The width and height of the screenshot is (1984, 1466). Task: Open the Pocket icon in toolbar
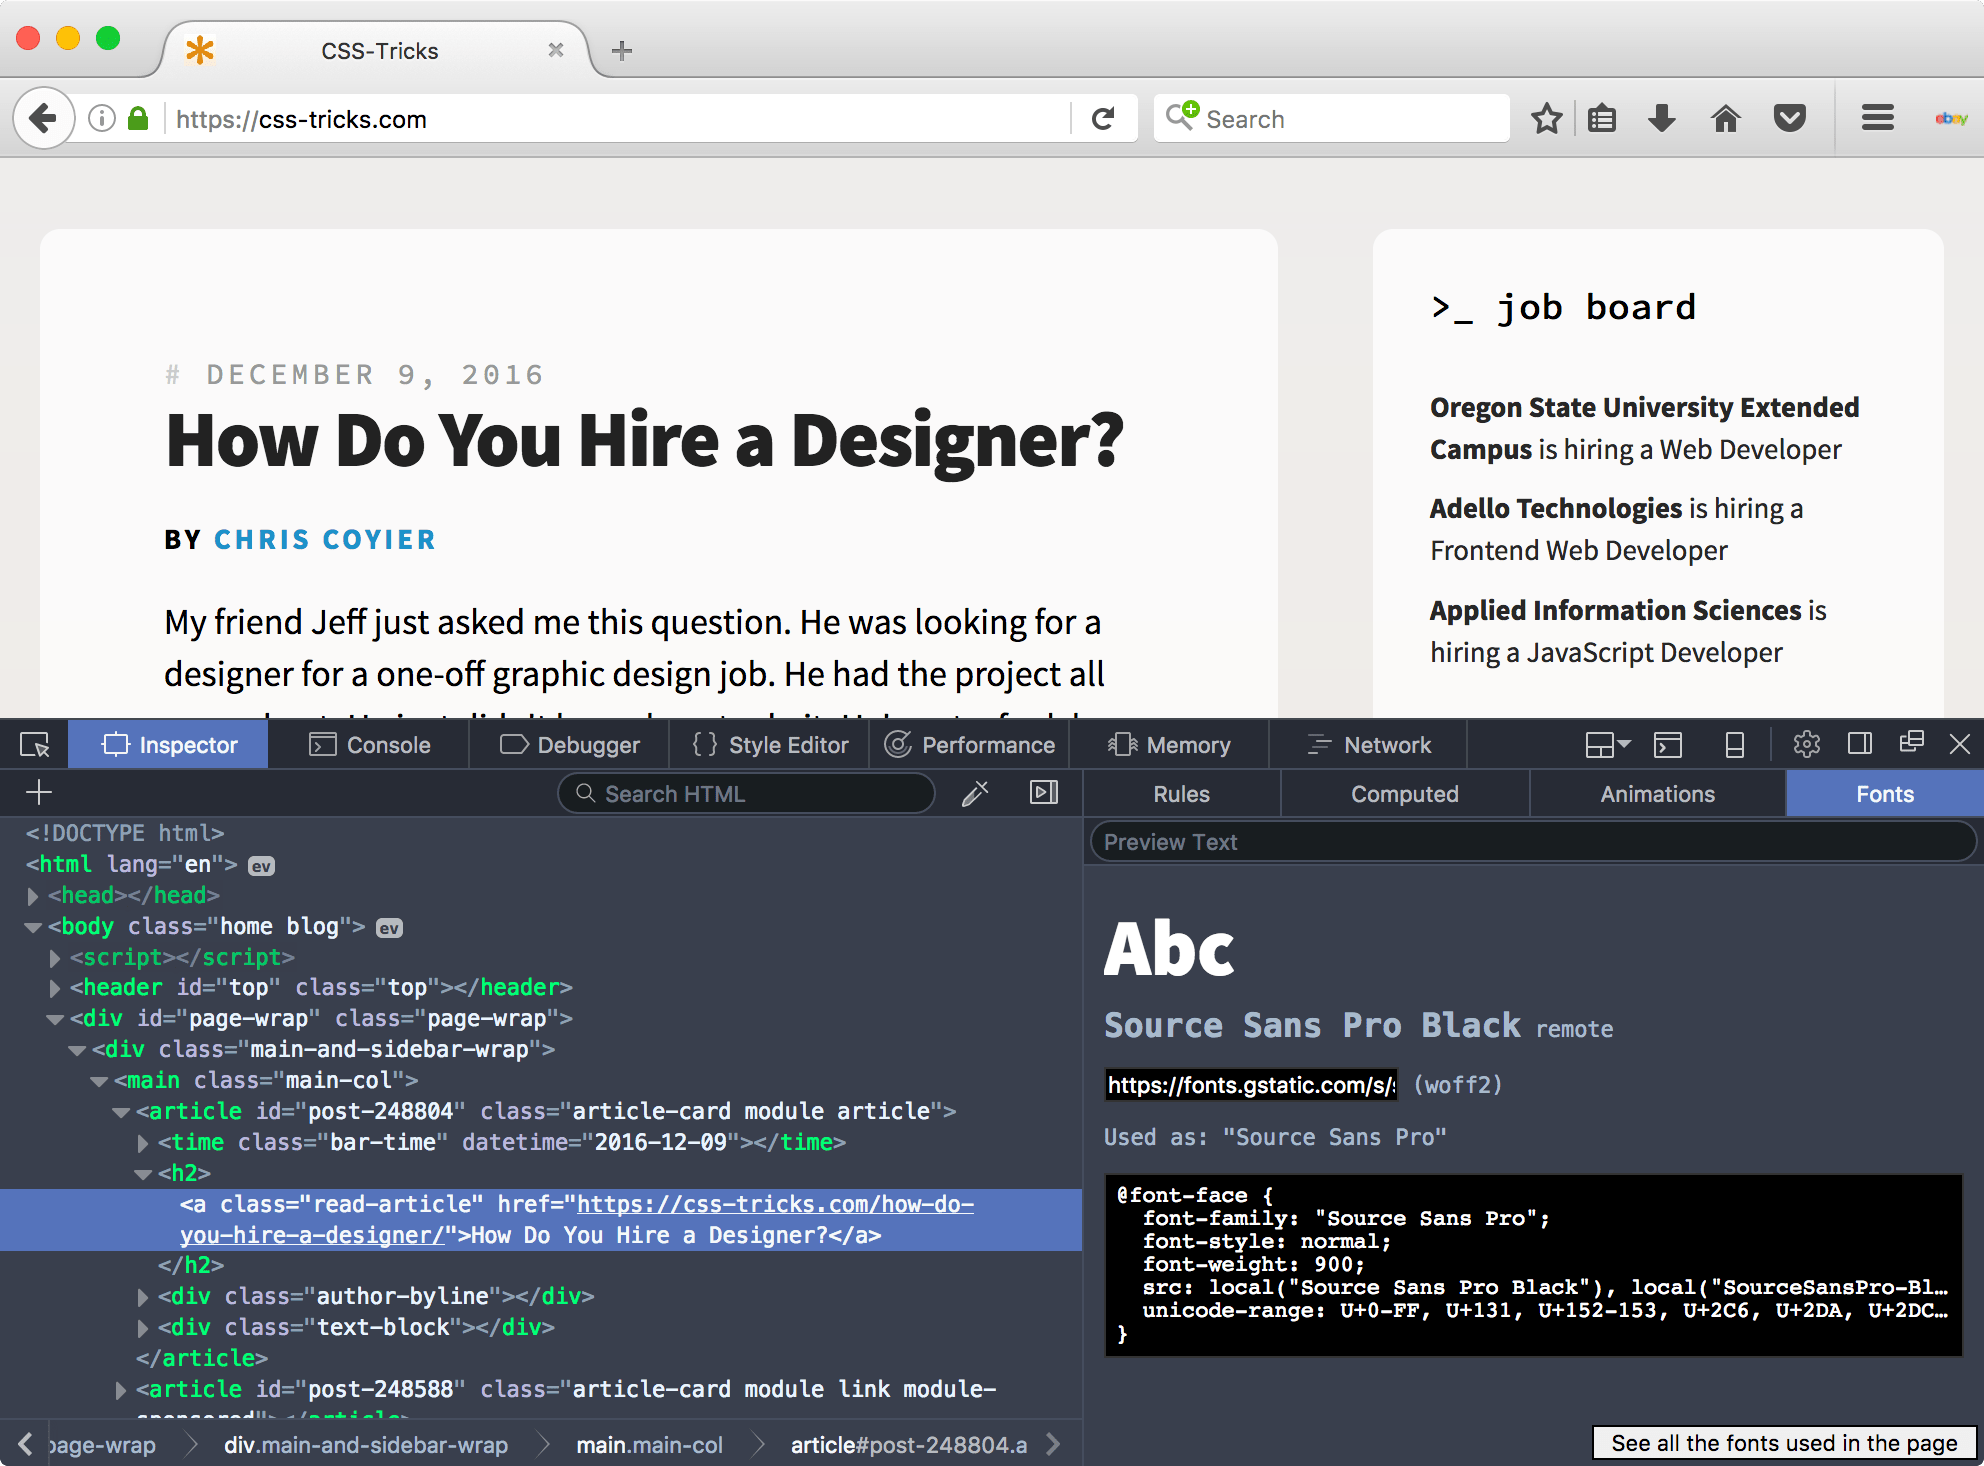coord(1790,119)
